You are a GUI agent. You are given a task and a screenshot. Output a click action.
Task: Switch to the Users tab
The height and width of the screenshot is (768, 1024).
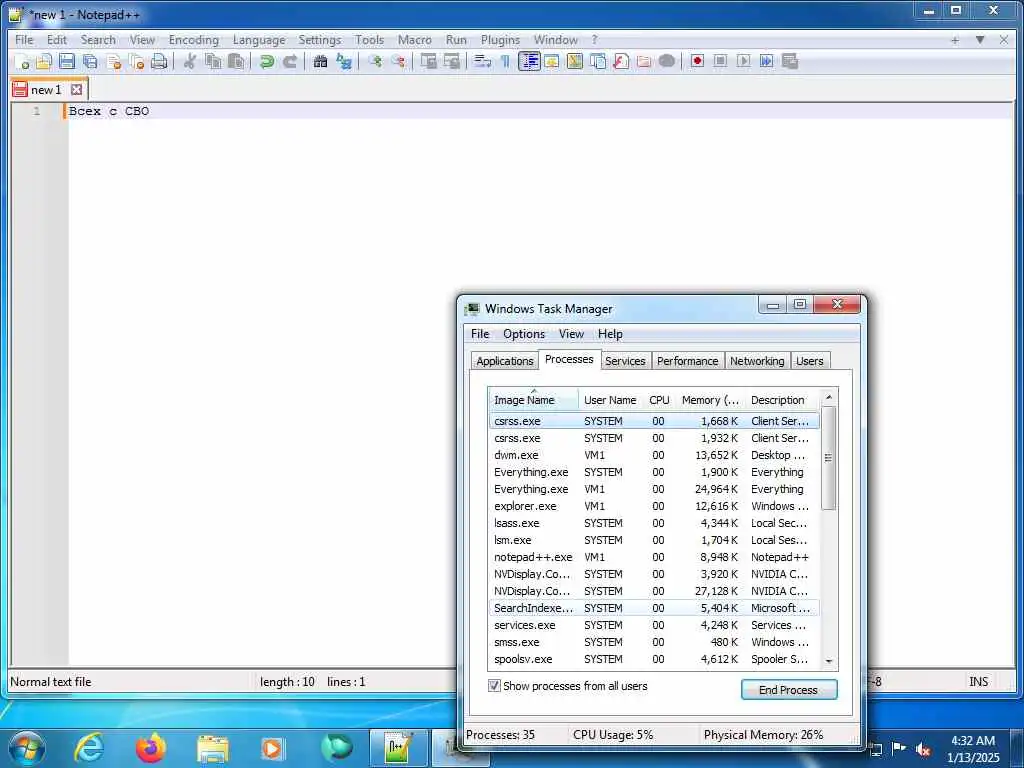pos(810,361)
